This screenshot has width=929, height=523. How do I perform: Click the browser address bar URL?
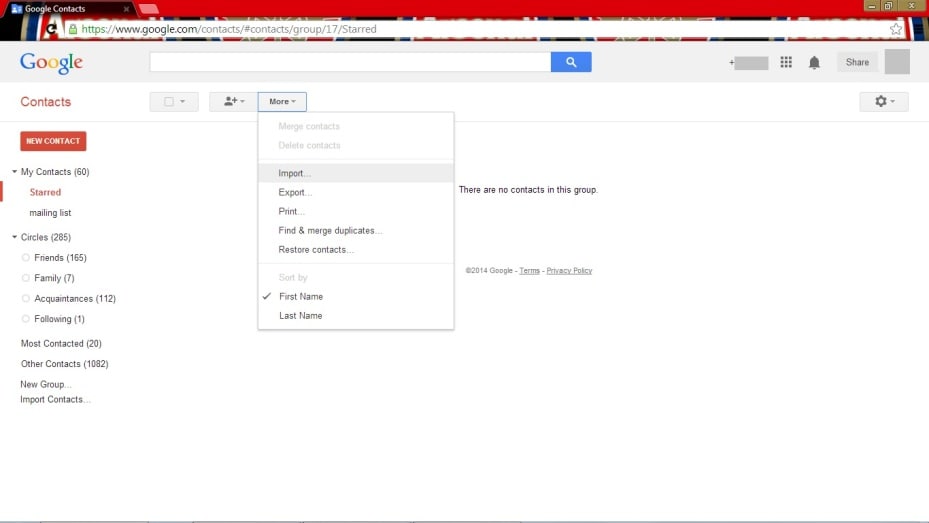[x=229, y=29]
